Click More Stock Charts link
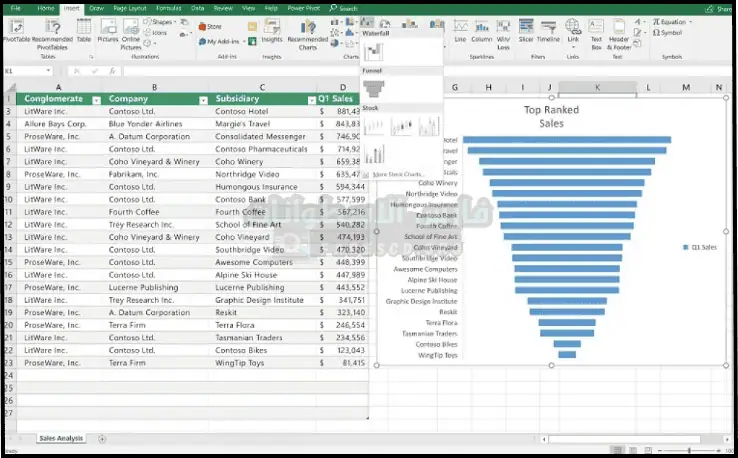Viewport: 738px width, 458px height. click(396, 174)
